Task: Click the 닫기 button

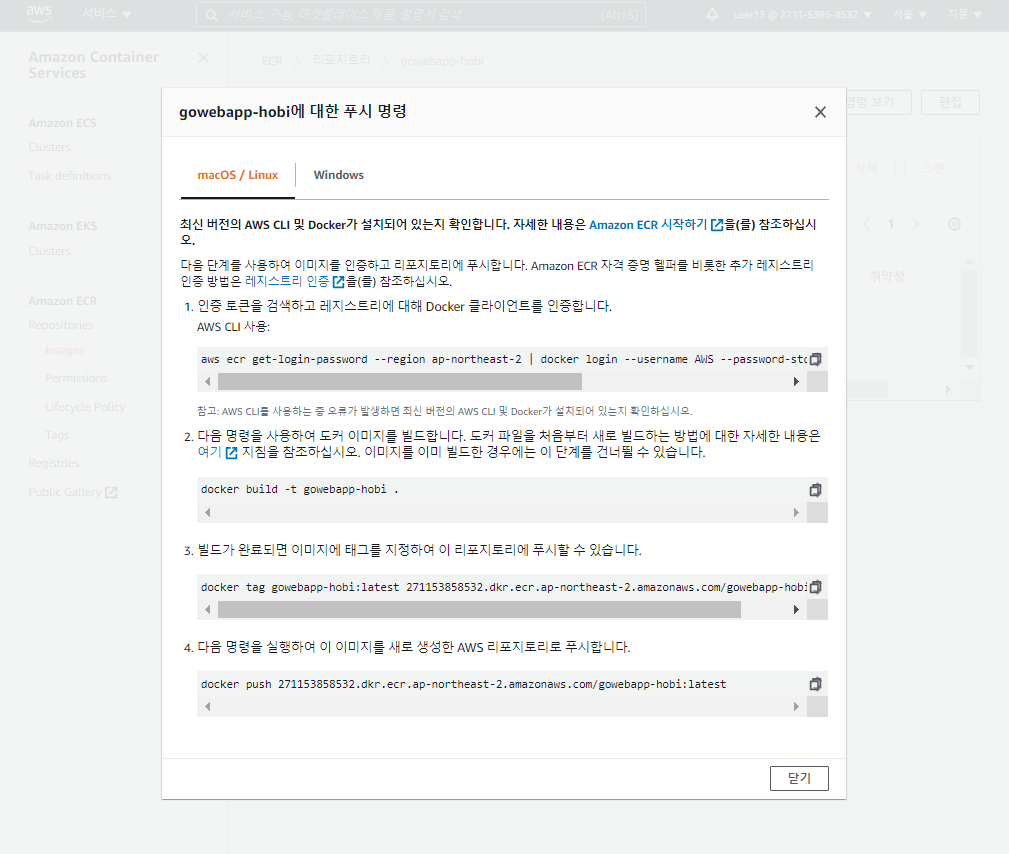Action: [x=799, y=778]
